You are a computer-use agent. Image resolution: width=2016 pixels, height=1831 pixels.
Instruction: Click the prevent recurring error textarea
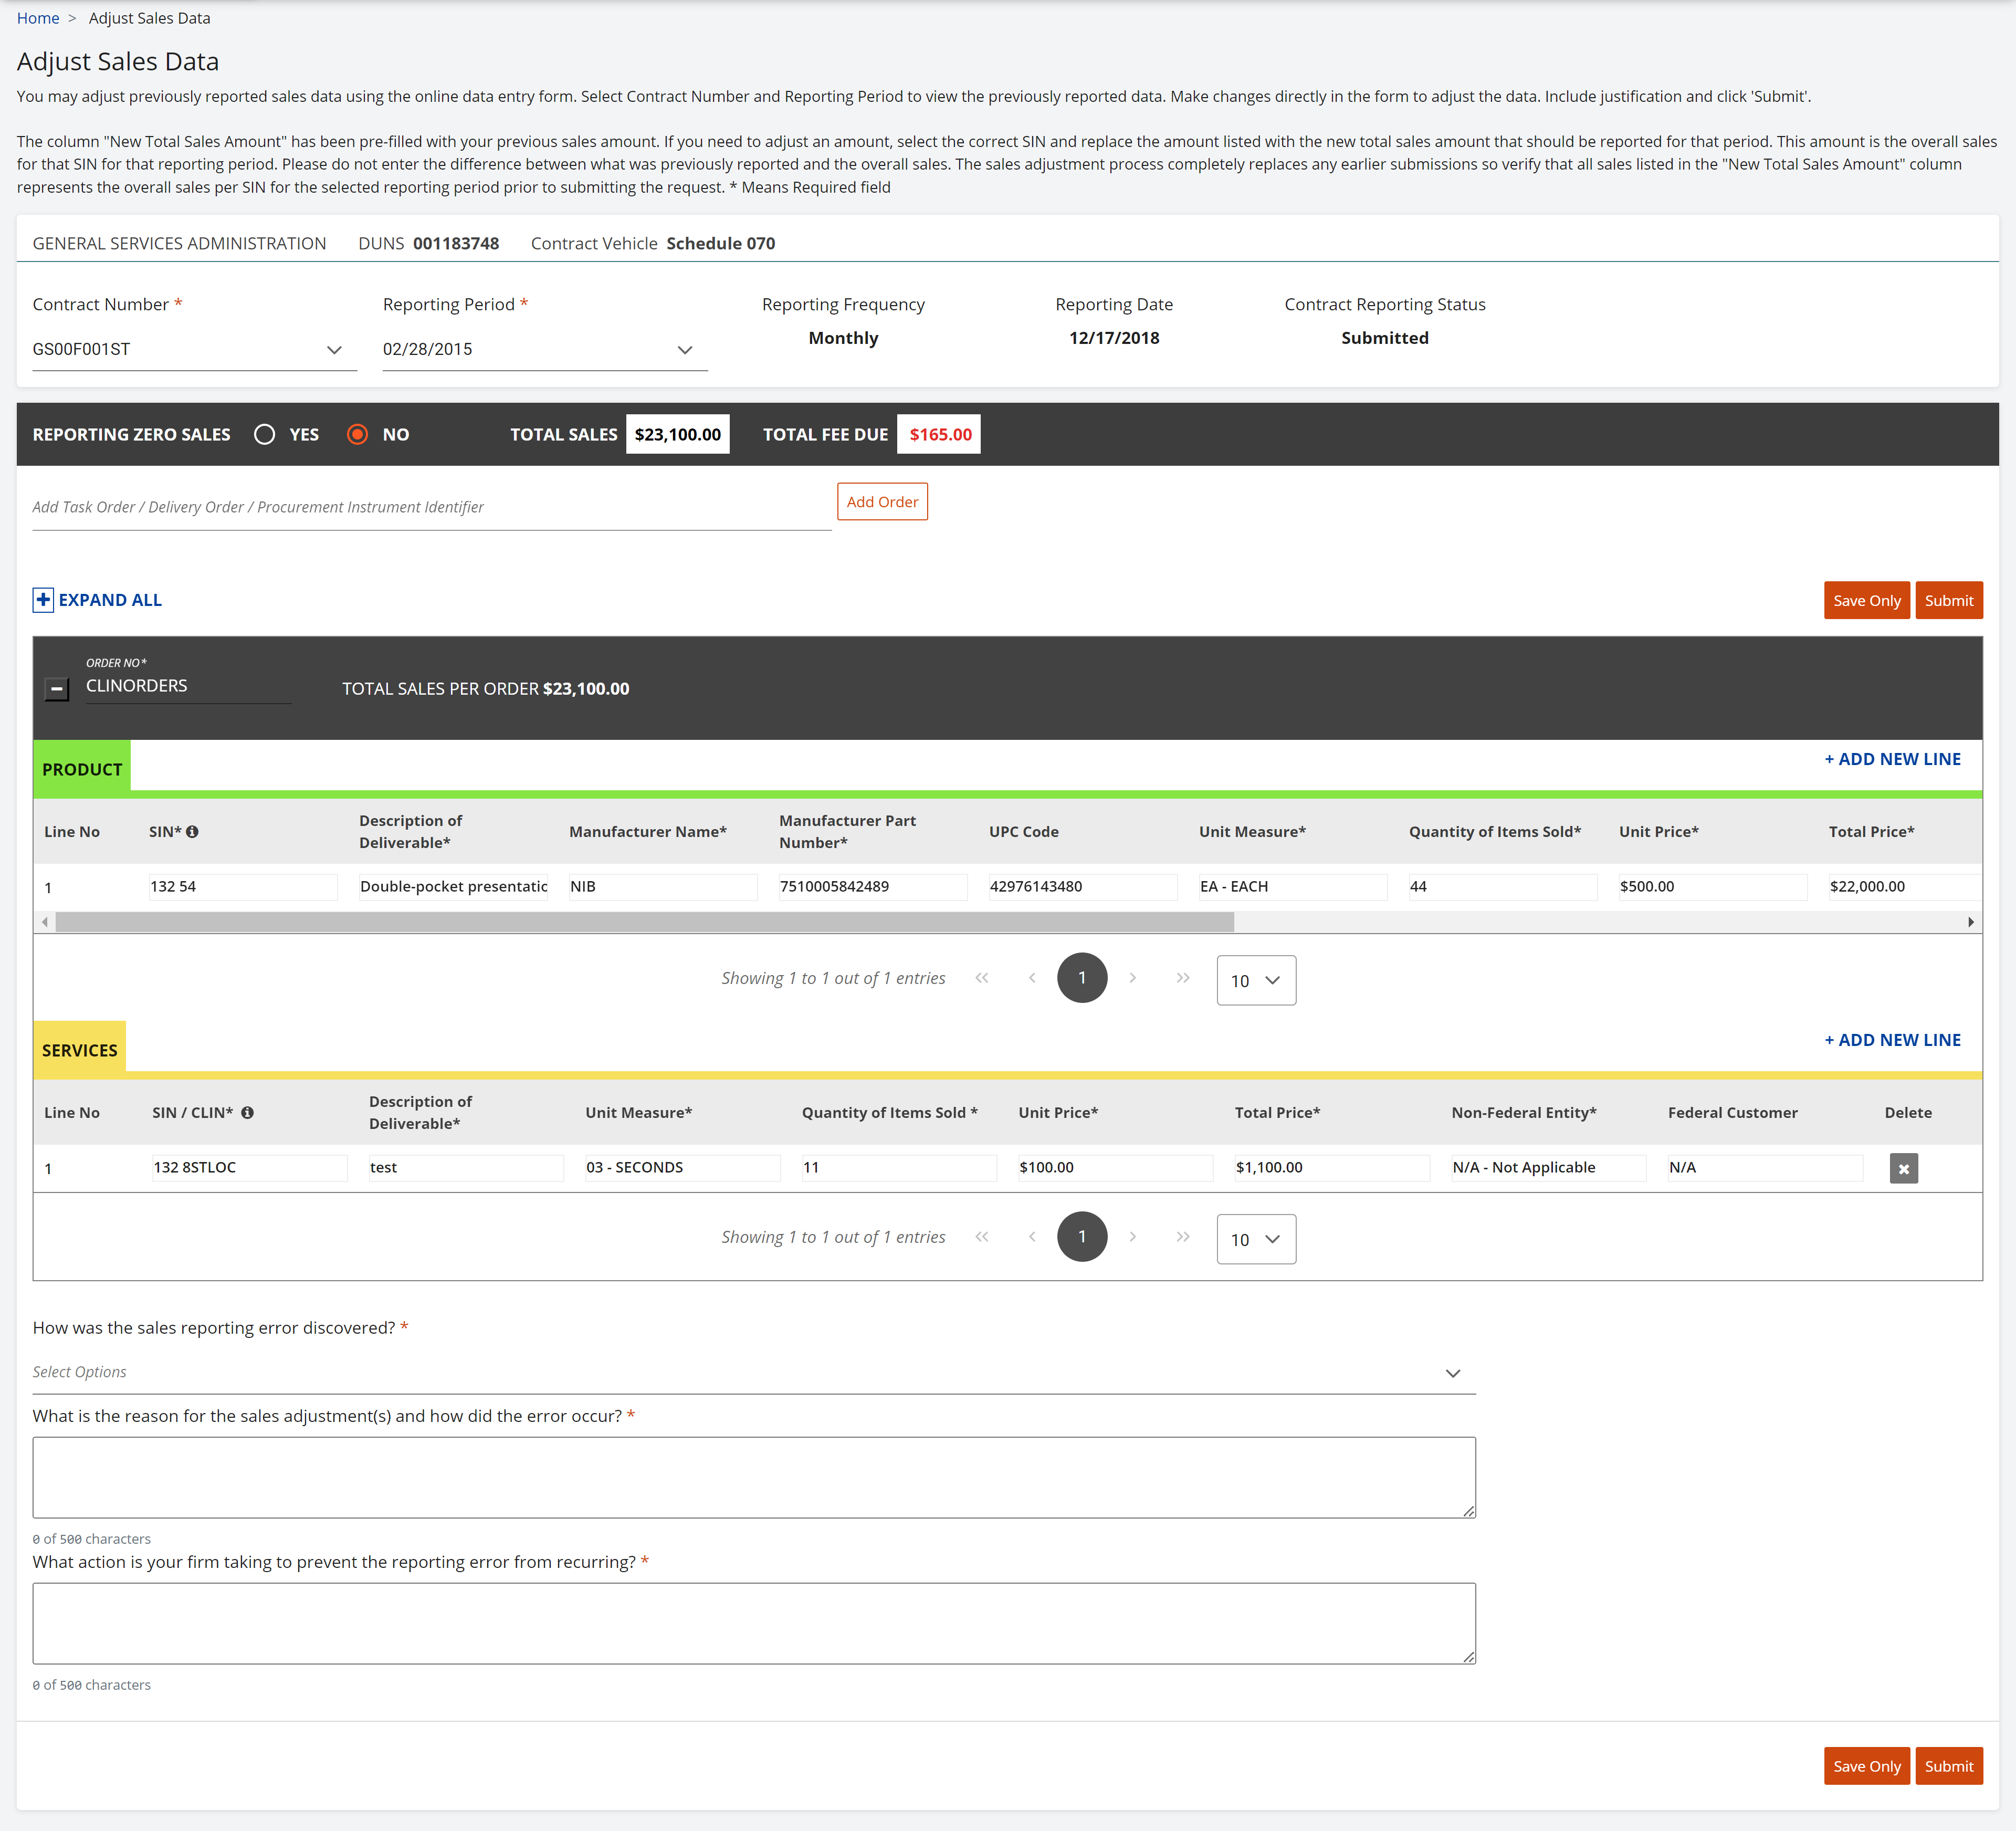pos(754,1624)
